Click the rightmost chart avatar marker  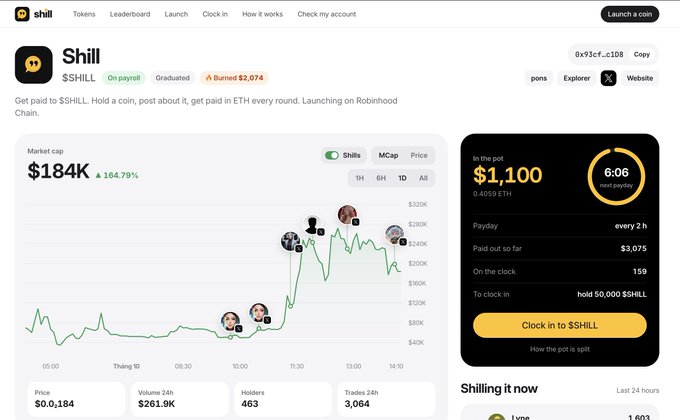coord(395,235)
